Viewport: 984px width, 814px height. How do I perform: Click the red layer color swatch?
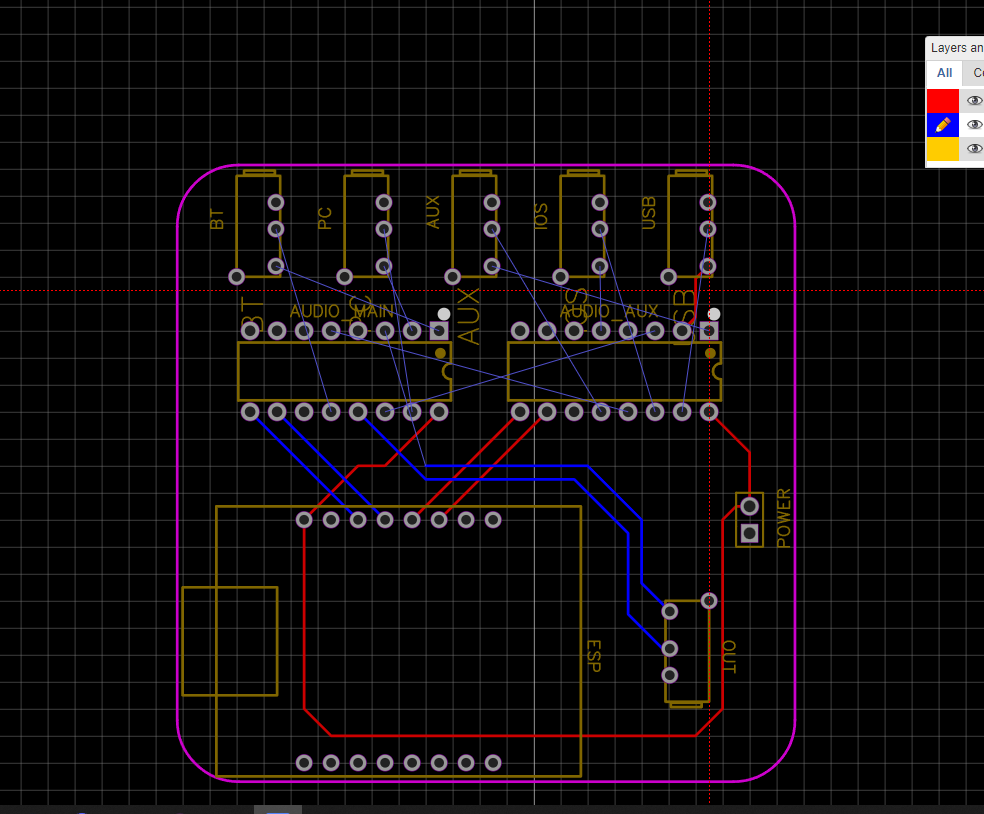coord(941,100)
